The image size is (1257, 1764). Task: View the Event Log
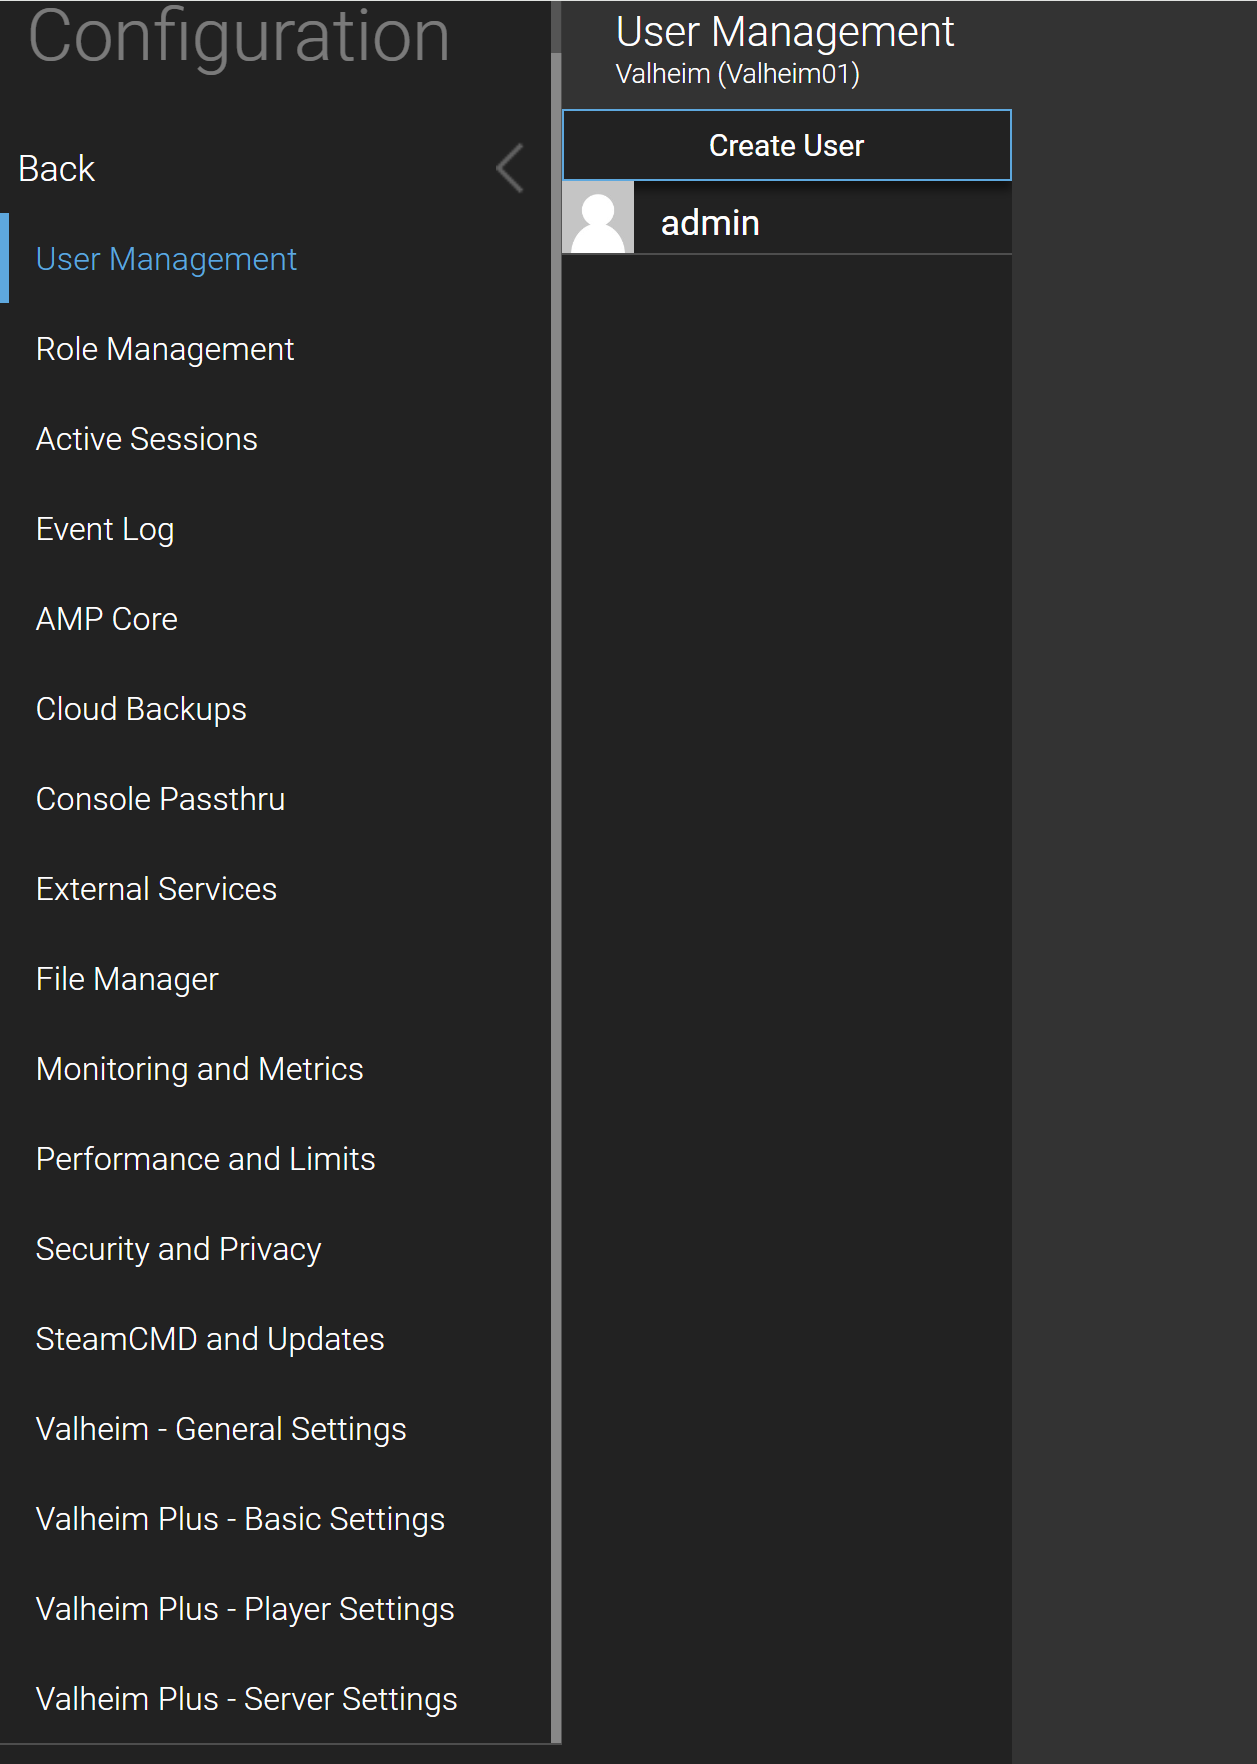[x=105, y=529]
